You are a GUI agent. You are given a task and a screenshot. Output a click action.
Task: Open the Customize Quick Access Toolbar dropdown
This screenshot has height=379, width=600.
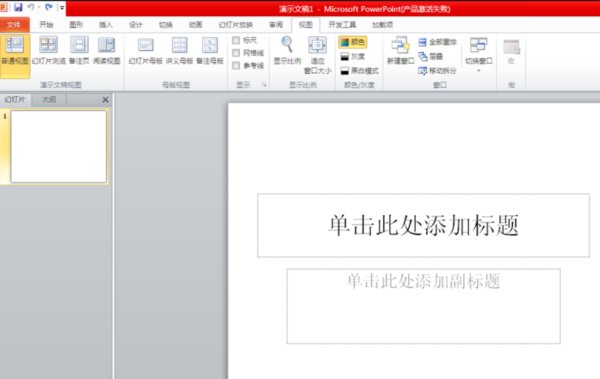click(x=62, y=7)
